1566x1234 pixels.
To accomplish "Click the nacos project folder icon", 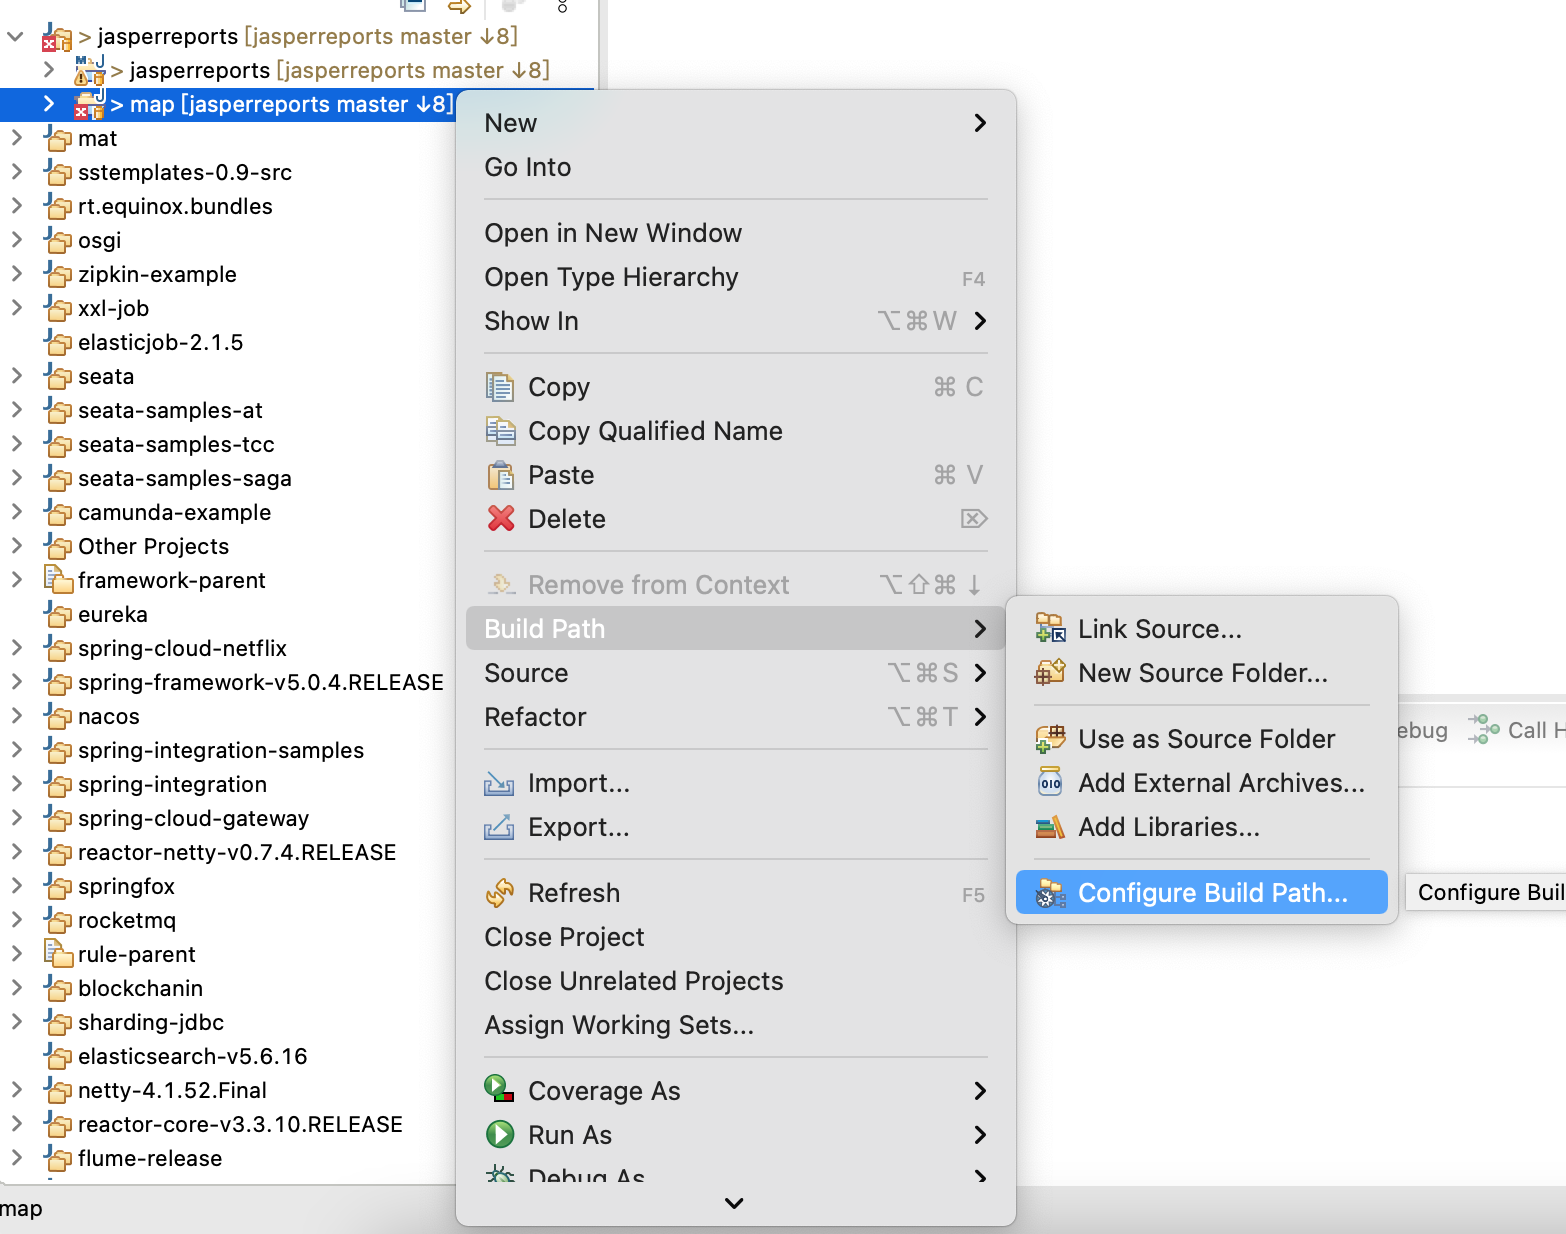I will point(59,715).
